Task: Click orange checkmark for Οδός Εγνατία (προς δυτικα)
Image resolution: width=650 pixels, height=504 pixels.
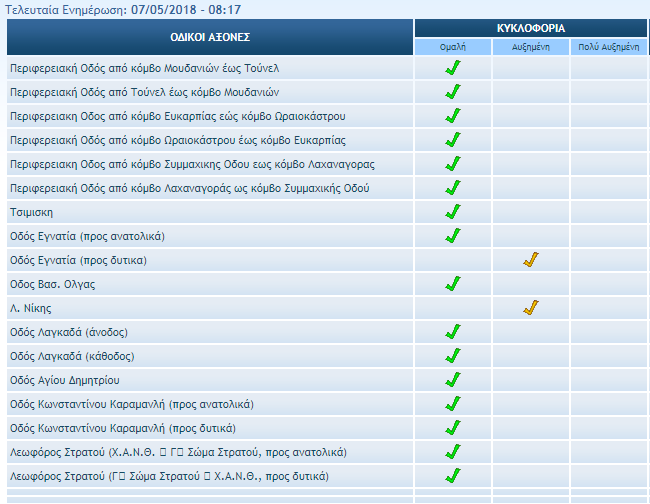Action: pyautogui.click(x=530, y=260)
